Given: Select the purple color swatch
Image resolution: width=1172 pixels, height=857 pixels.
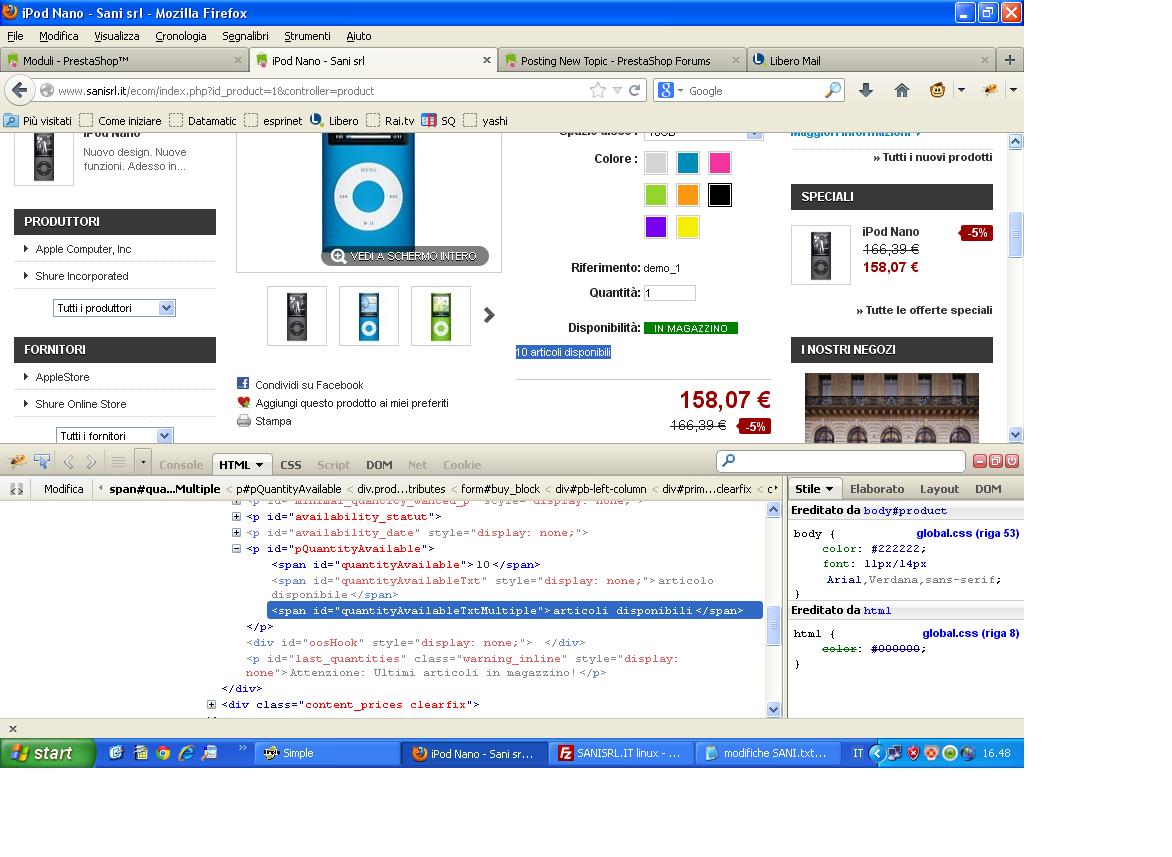Looking at the screenshot, I should [656, 227].
